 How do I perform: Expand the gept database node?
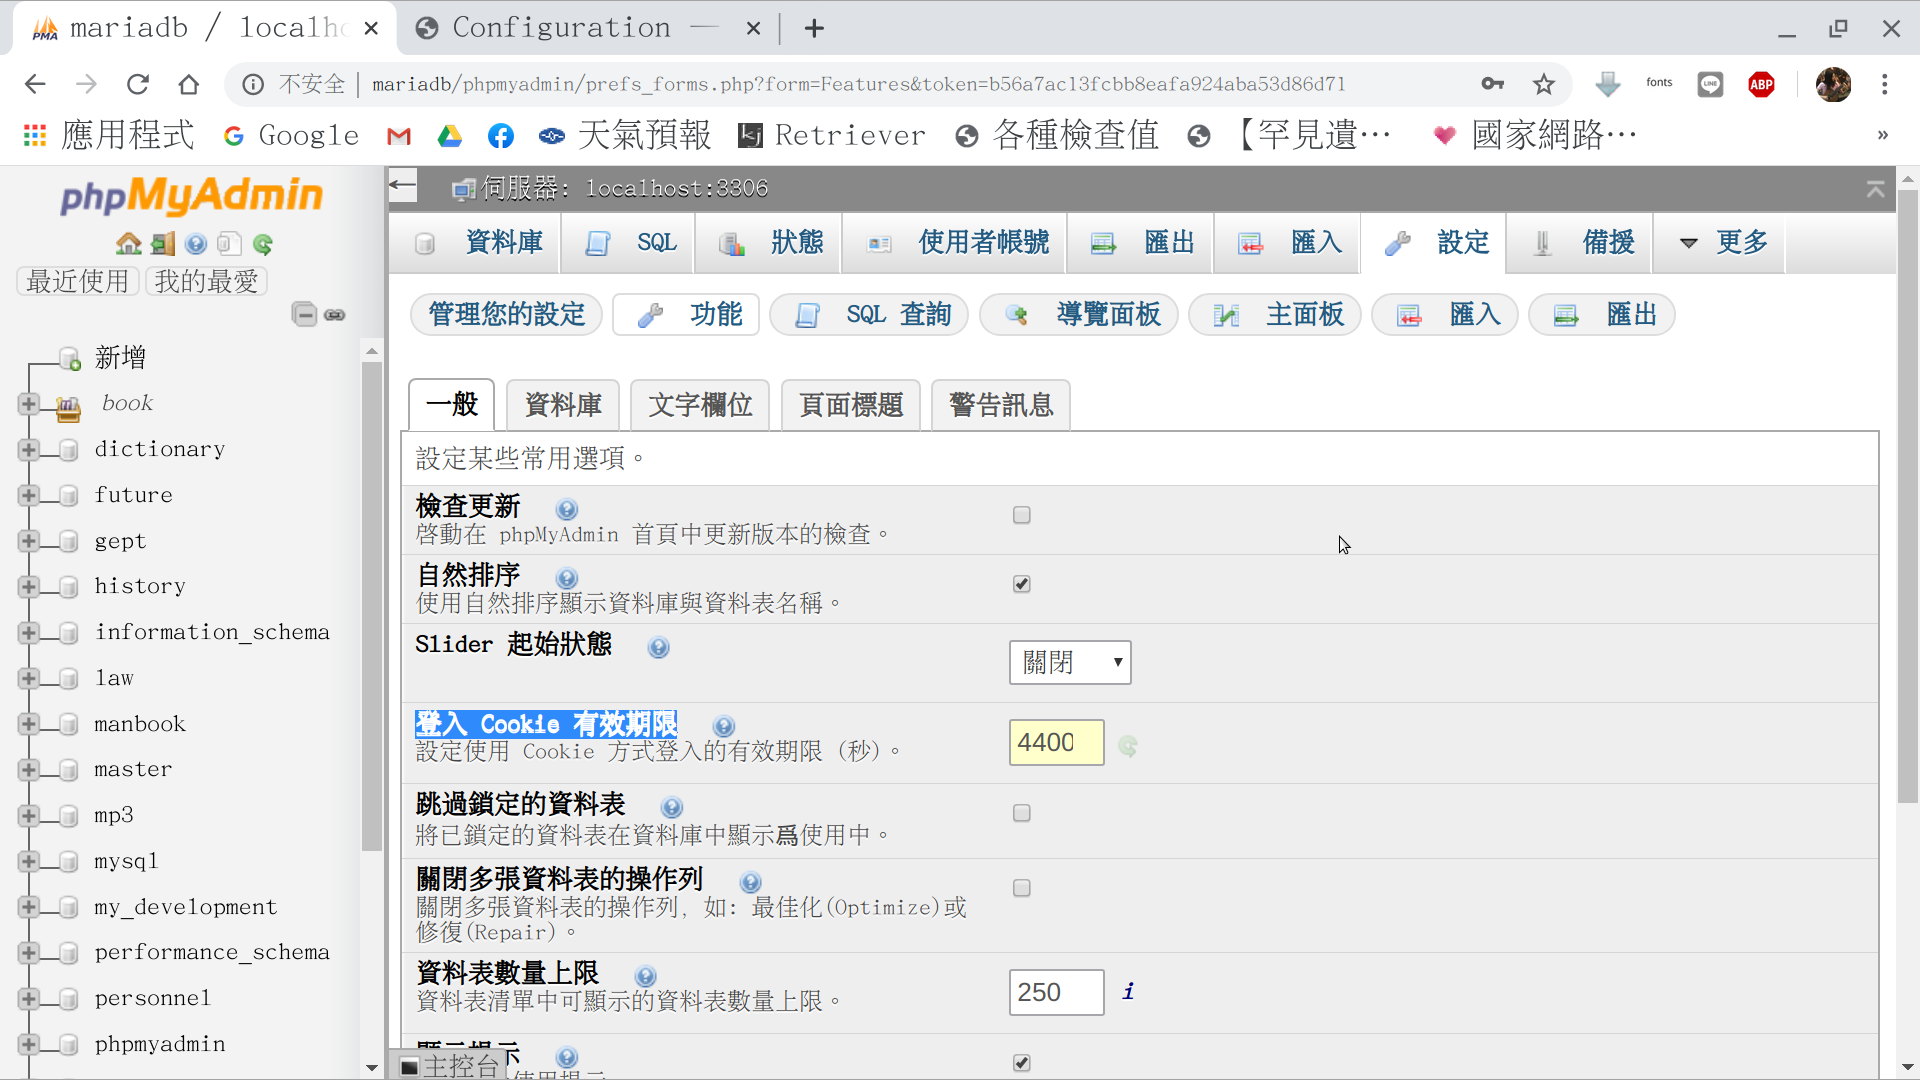(28, 541)
